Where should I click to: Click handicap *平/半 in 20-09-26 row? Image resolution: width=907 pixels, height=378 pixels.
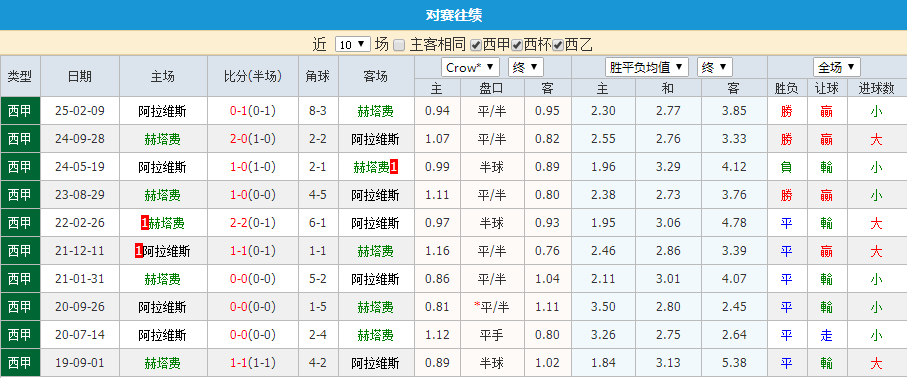pyautogui.click(x=492, y=307)
